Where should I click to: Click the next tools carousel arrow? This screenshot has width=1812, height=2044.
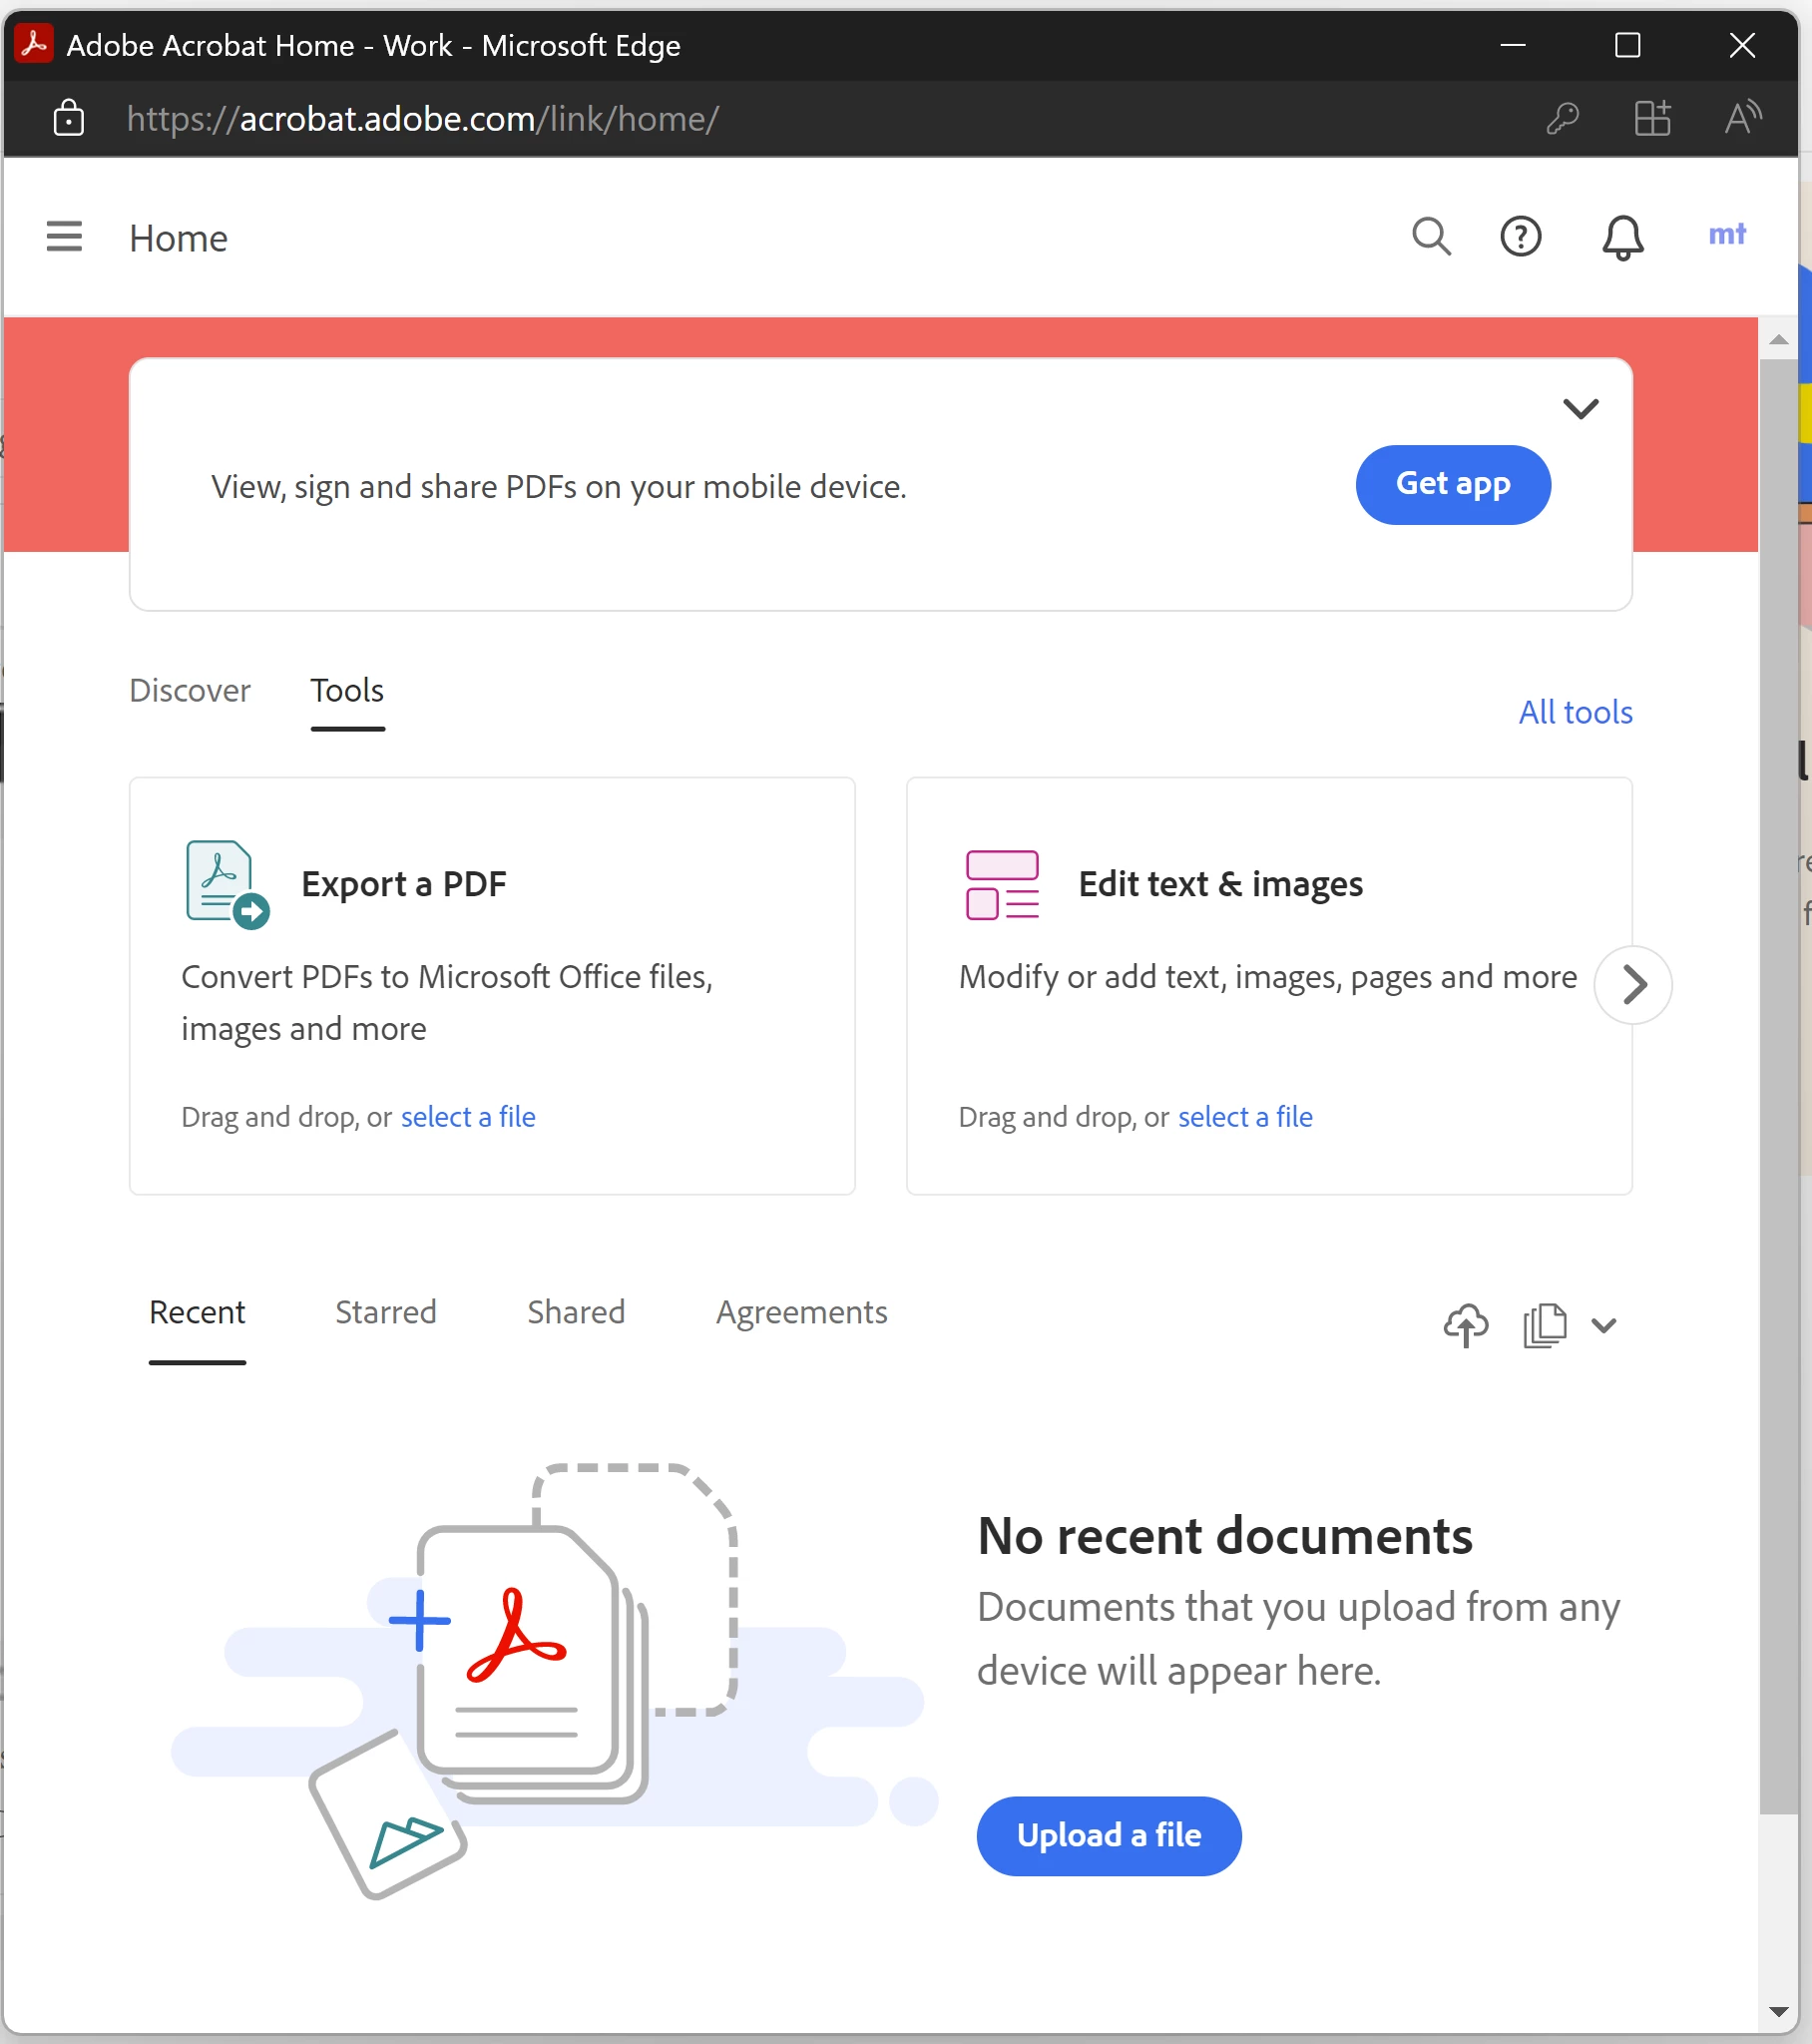point(1633,985)
